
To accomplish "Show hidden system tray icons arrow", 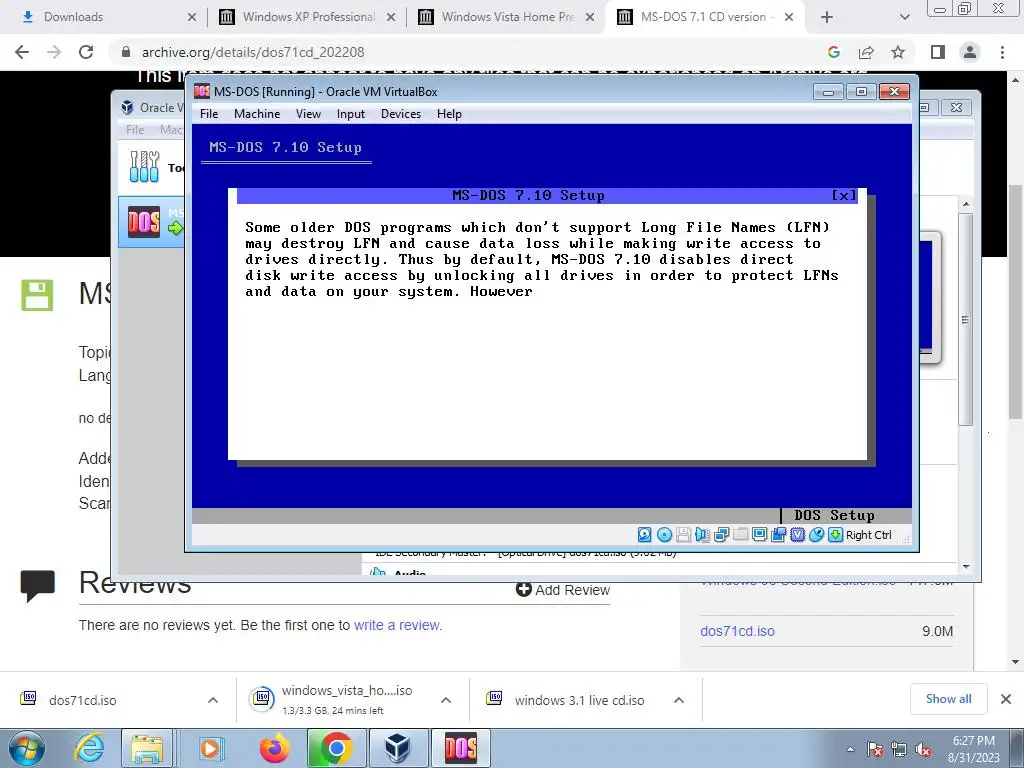I will [850, 749].
